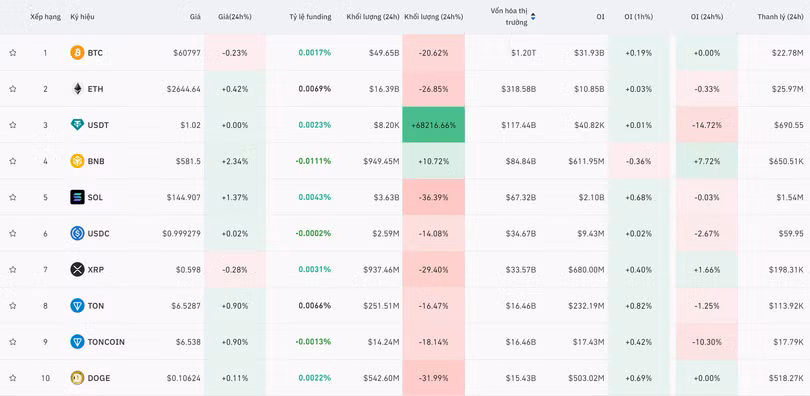Add SOL to favorites star

(13, 197)
